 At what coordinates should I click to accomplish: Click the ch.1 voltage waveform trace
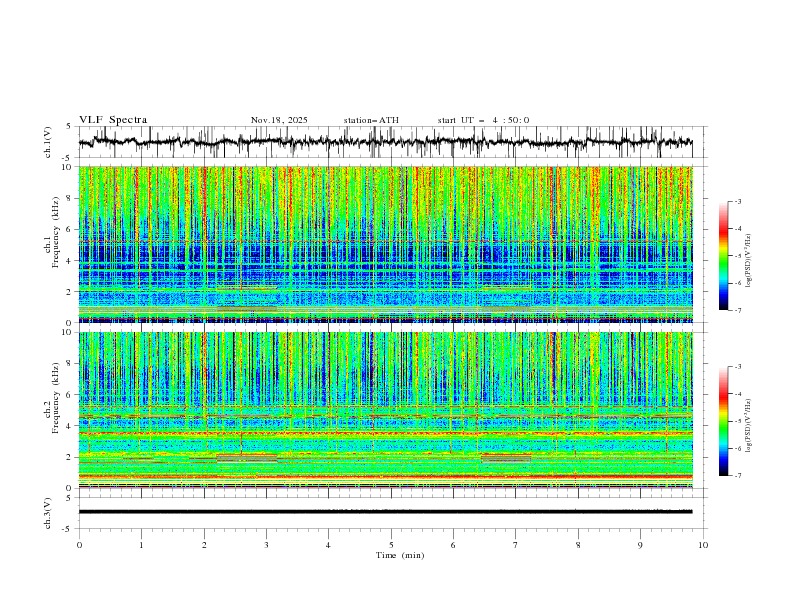(x=385, y=142)
